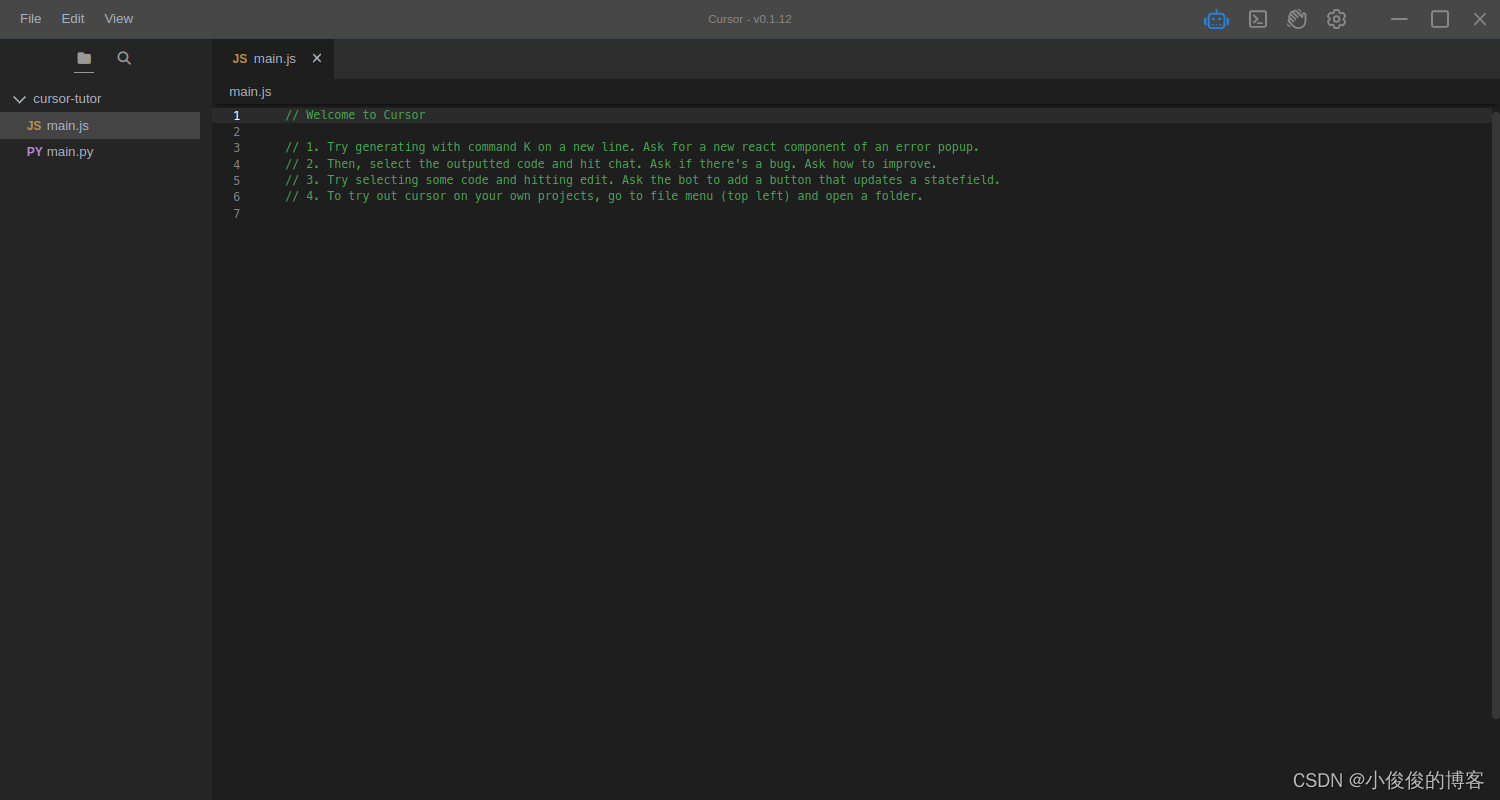The width and height of the screenshot is (1500, 800).
Task: Select the cursor-tutor folder name
Action: [67, 99]
